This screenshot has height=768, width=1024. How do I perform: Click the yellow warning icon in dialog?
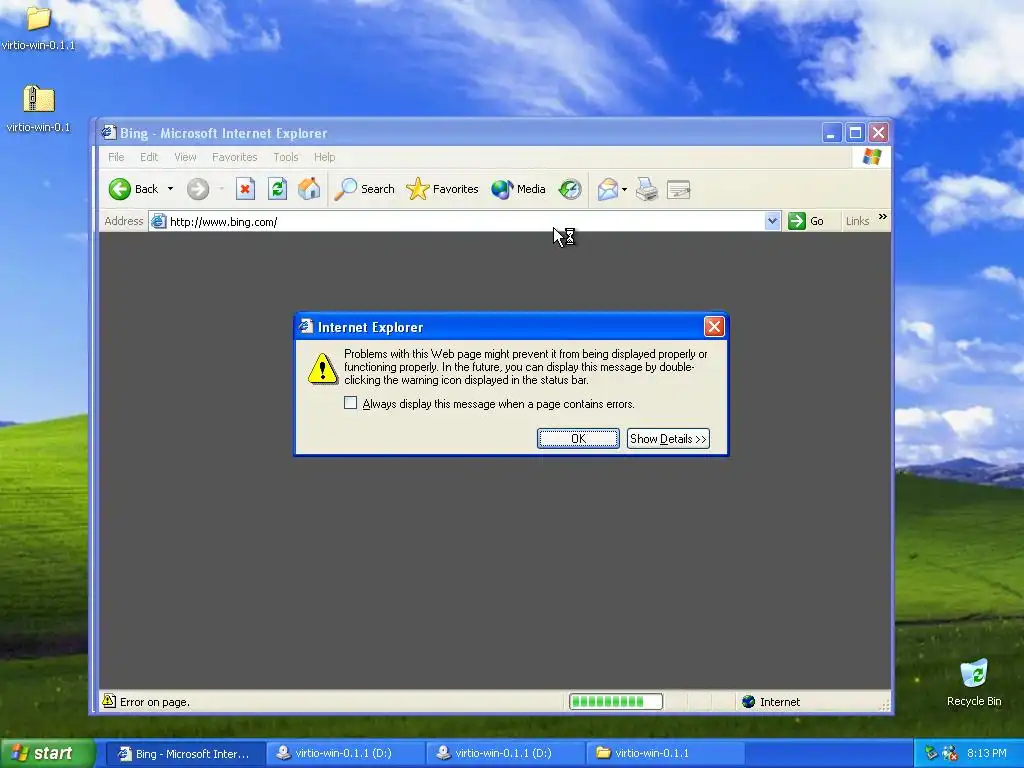tap(323, 369)
